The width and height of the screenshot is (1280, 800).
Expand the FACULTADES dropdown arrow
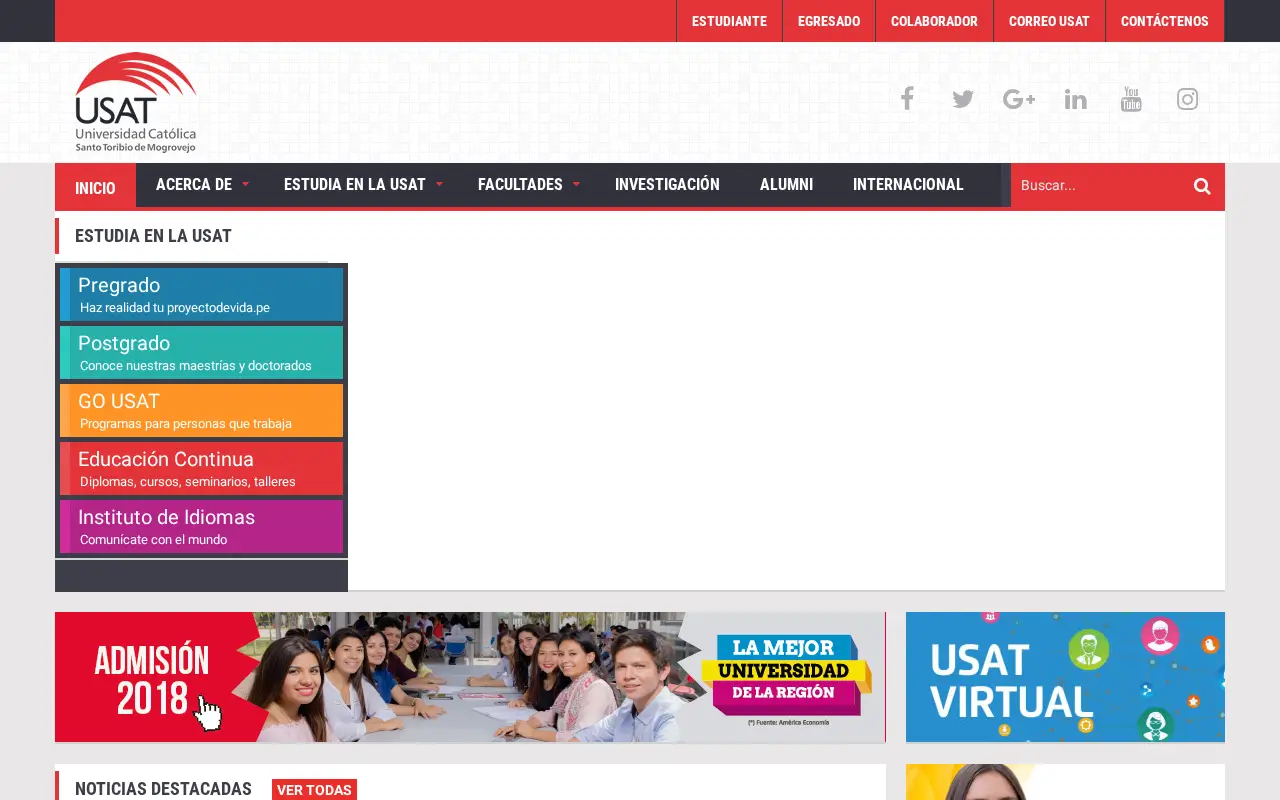tap(576, 185)
